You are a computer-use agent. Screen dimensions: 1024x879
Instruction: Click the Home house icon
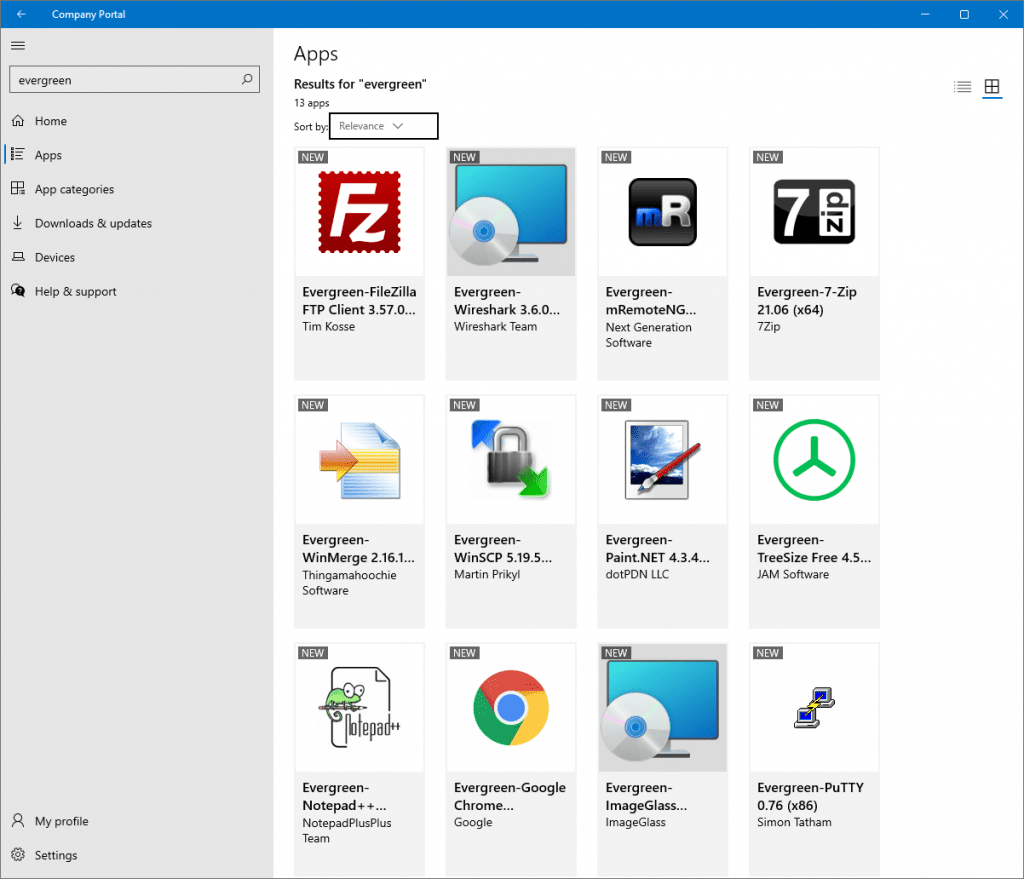[x=18, y=121]
